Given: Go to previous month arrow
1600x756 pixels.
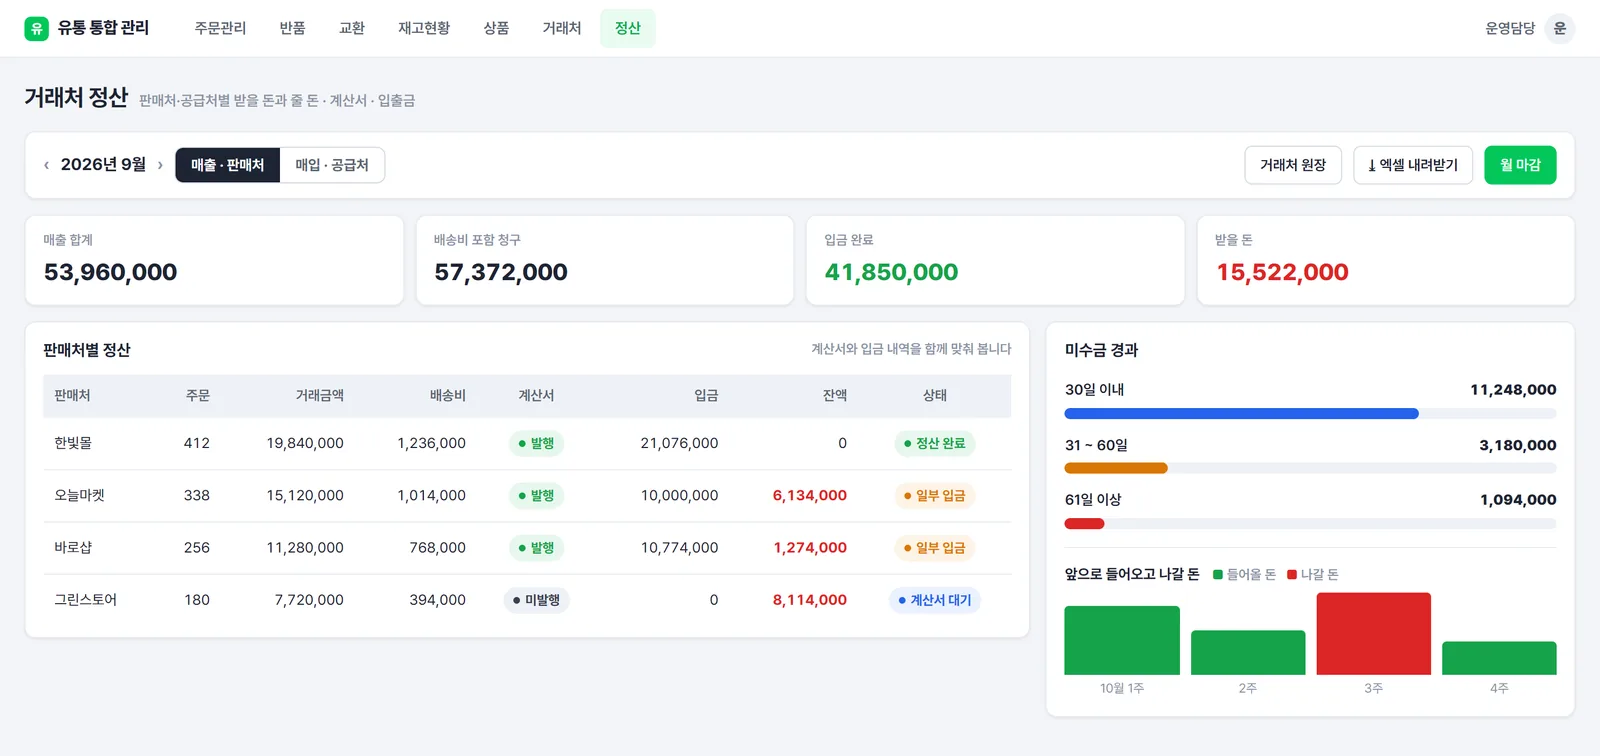Looking at the screenshot, I should tap(46, 165).
